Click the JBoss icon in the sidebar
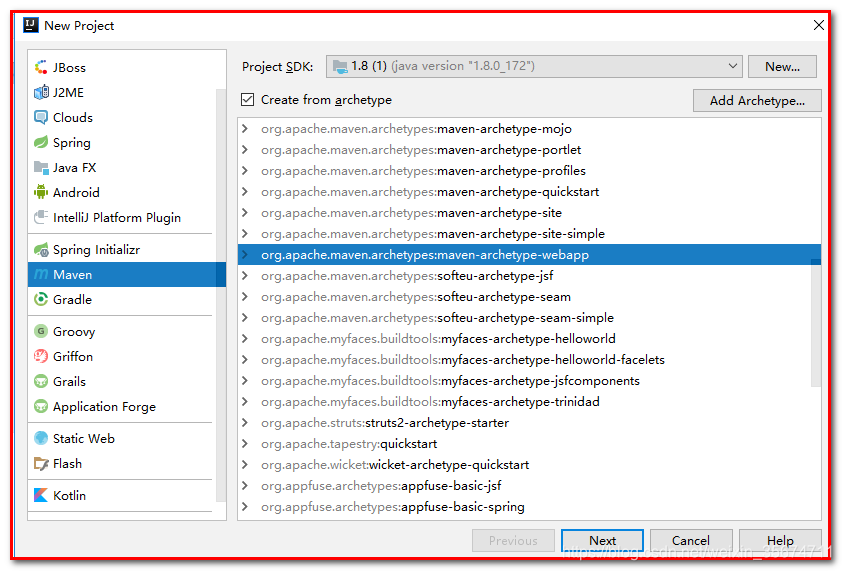 (x=41, y=67)
